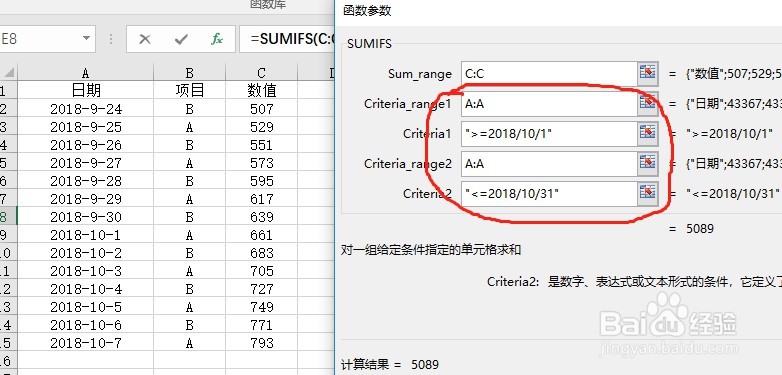Open the Name Box dropdown arrow
Screen dimensions: 782x375
86,38
